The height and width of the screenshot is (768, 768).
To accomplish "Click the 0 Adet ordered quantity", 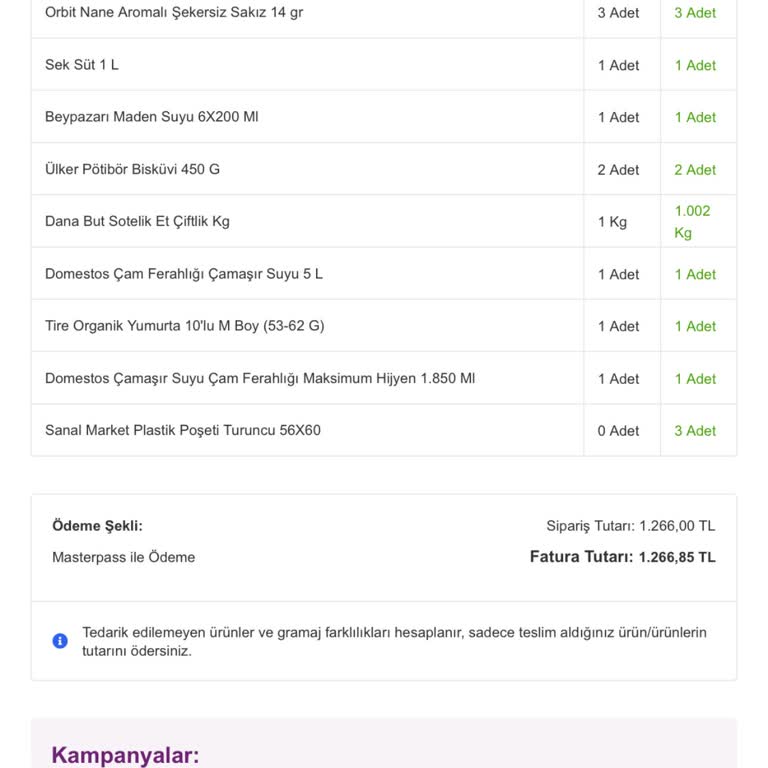I will [x=618, y=431].
